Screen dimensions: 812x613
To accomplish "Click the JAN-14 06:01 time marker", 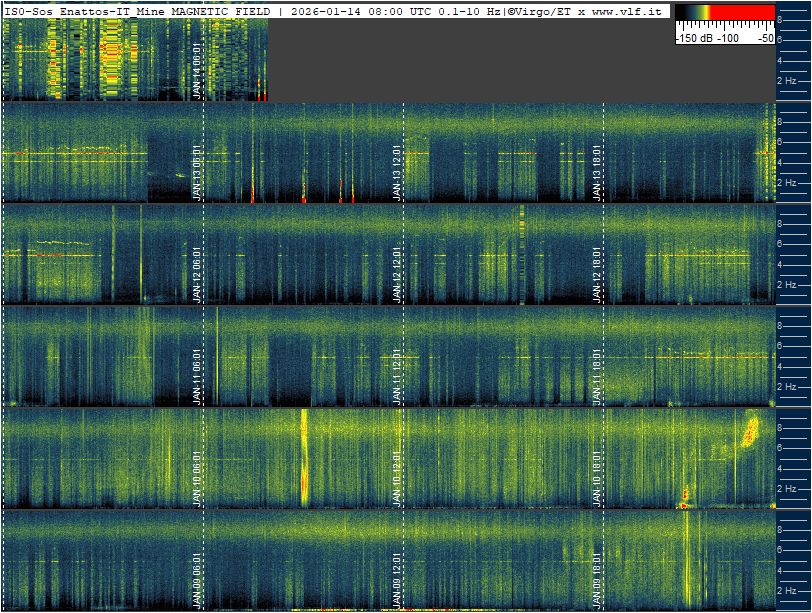I will click(x=197, y=70).
